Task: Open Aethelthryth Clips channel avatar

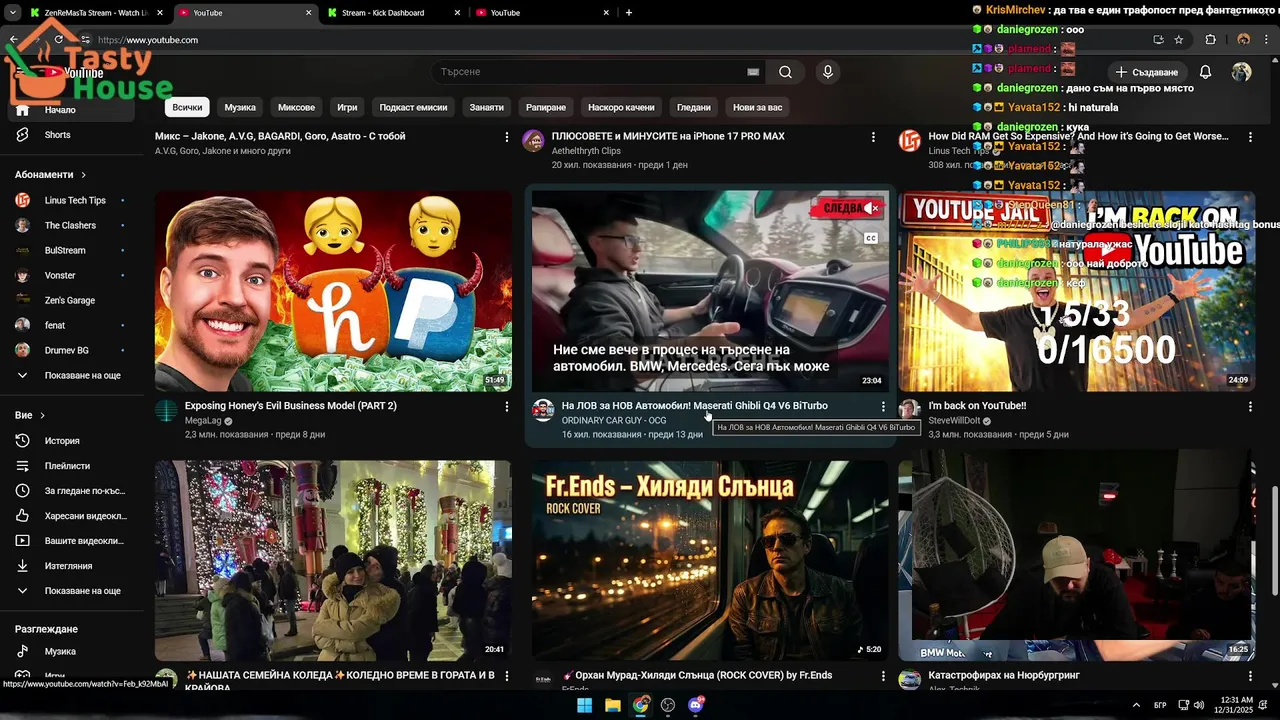Action: [533, 141]
